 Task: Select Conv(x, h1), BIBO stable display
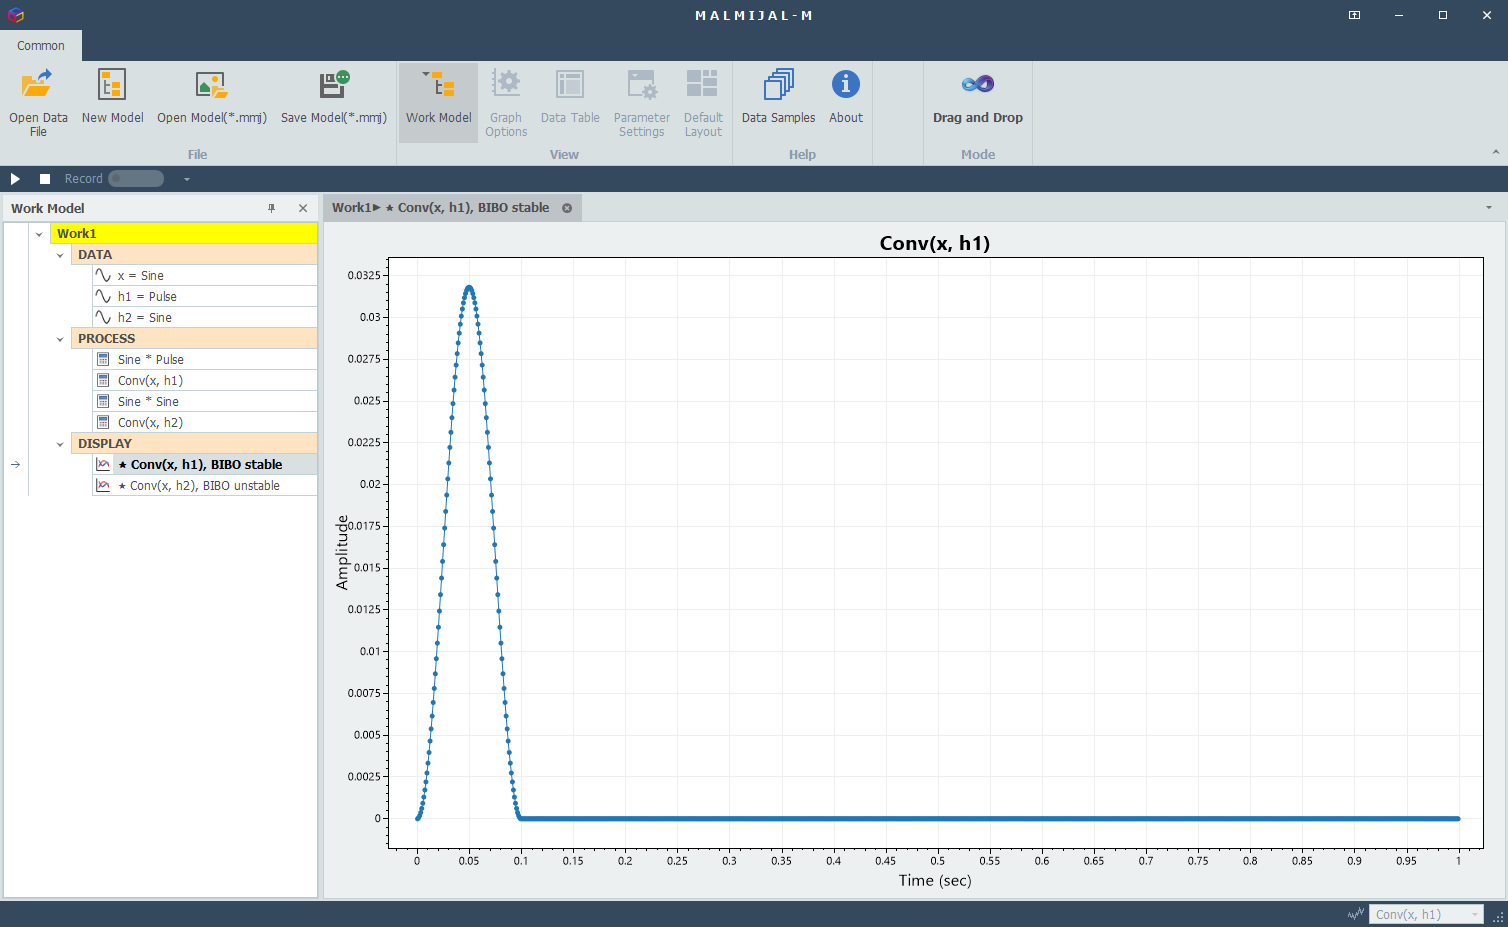pos(205,465)
